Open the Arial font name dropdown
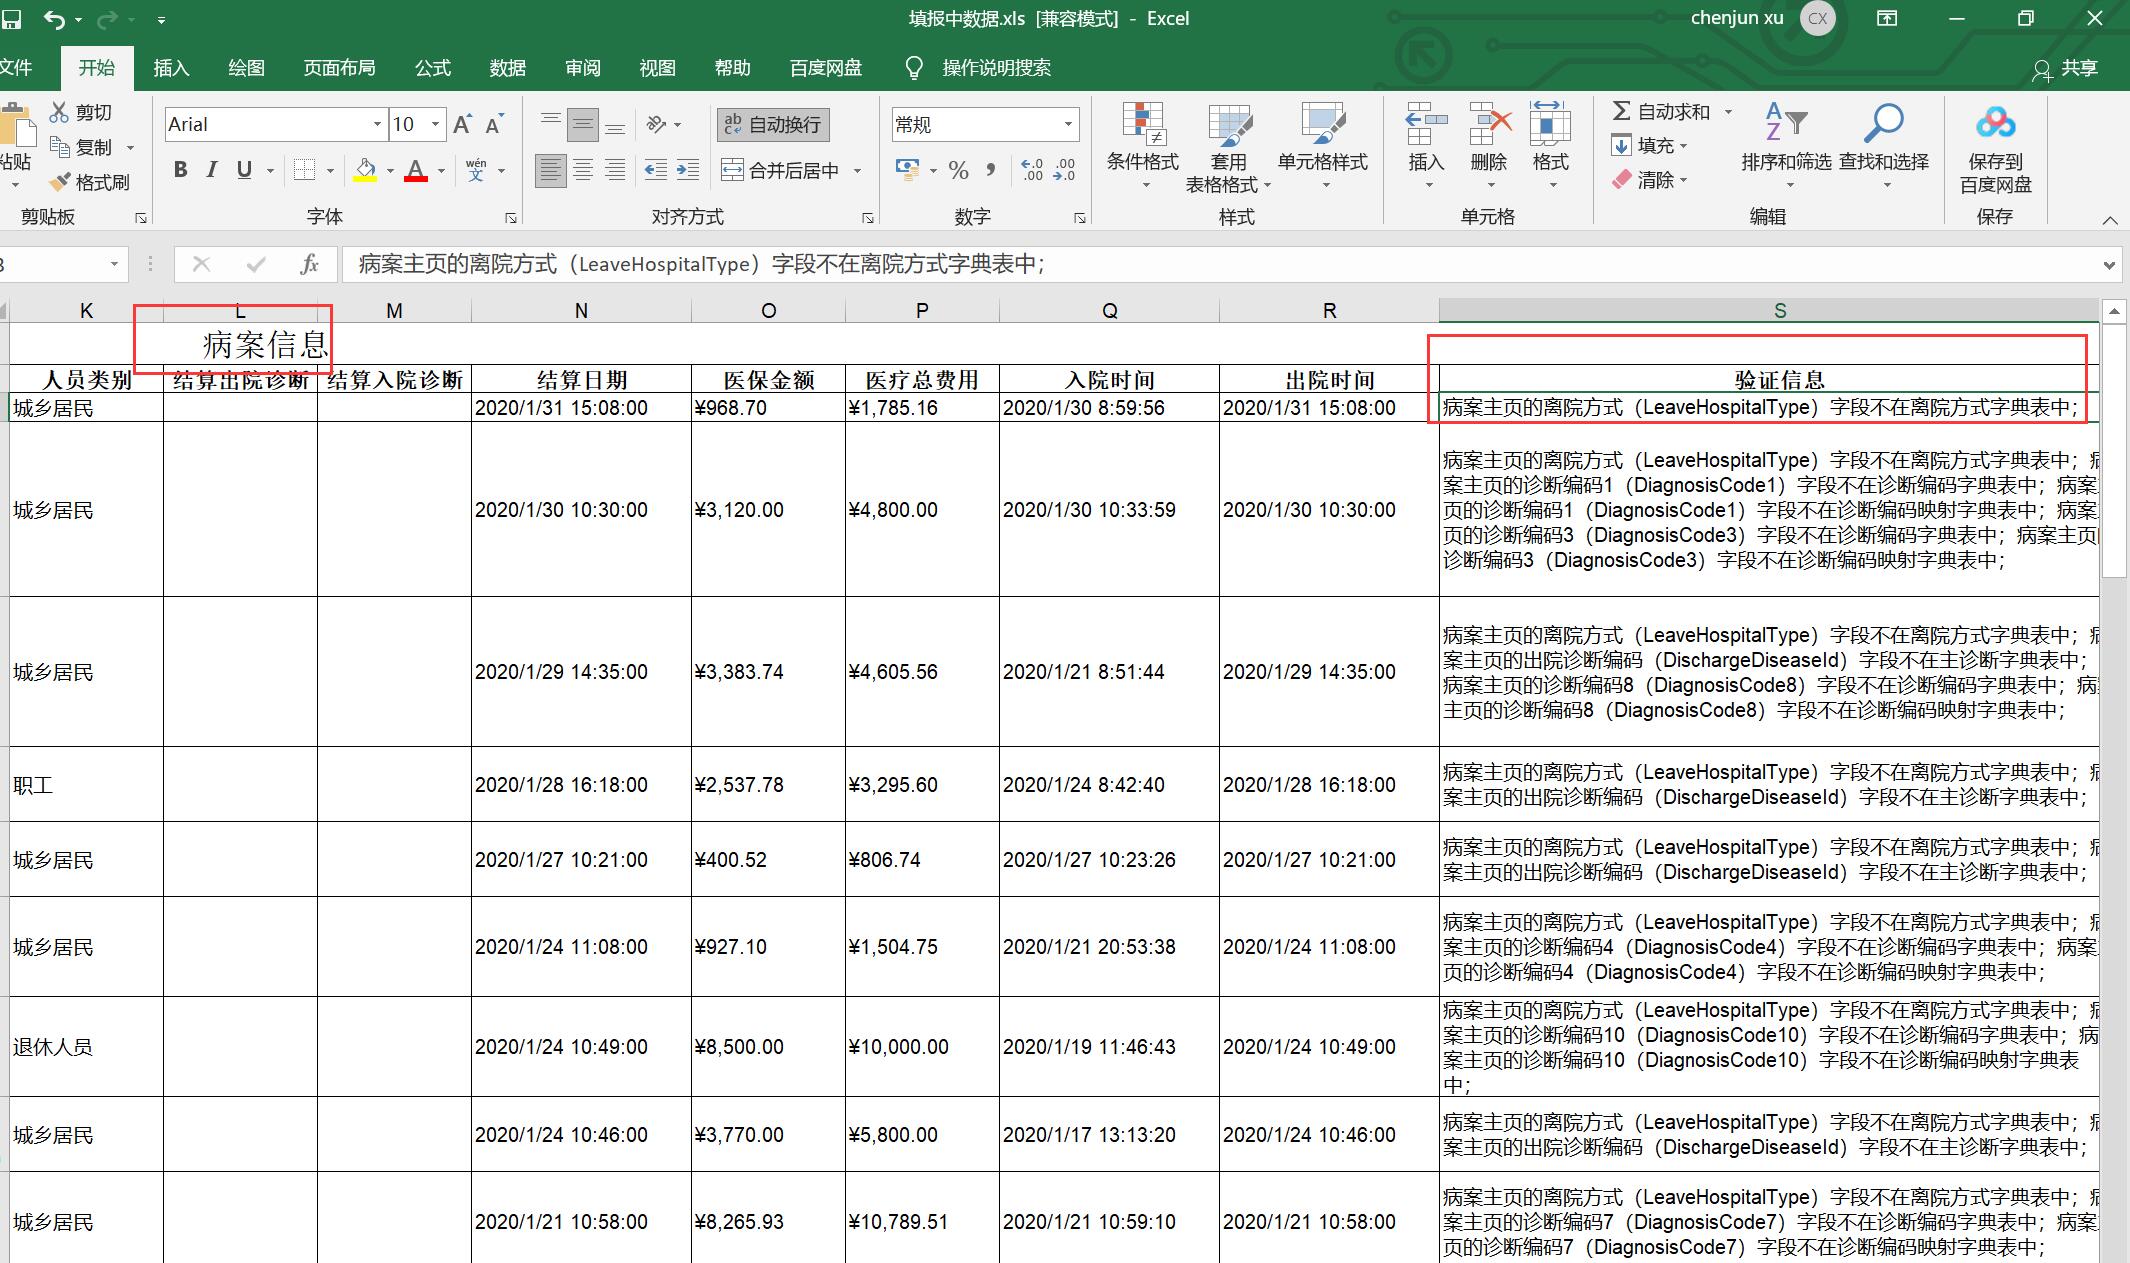 (377, 124)
